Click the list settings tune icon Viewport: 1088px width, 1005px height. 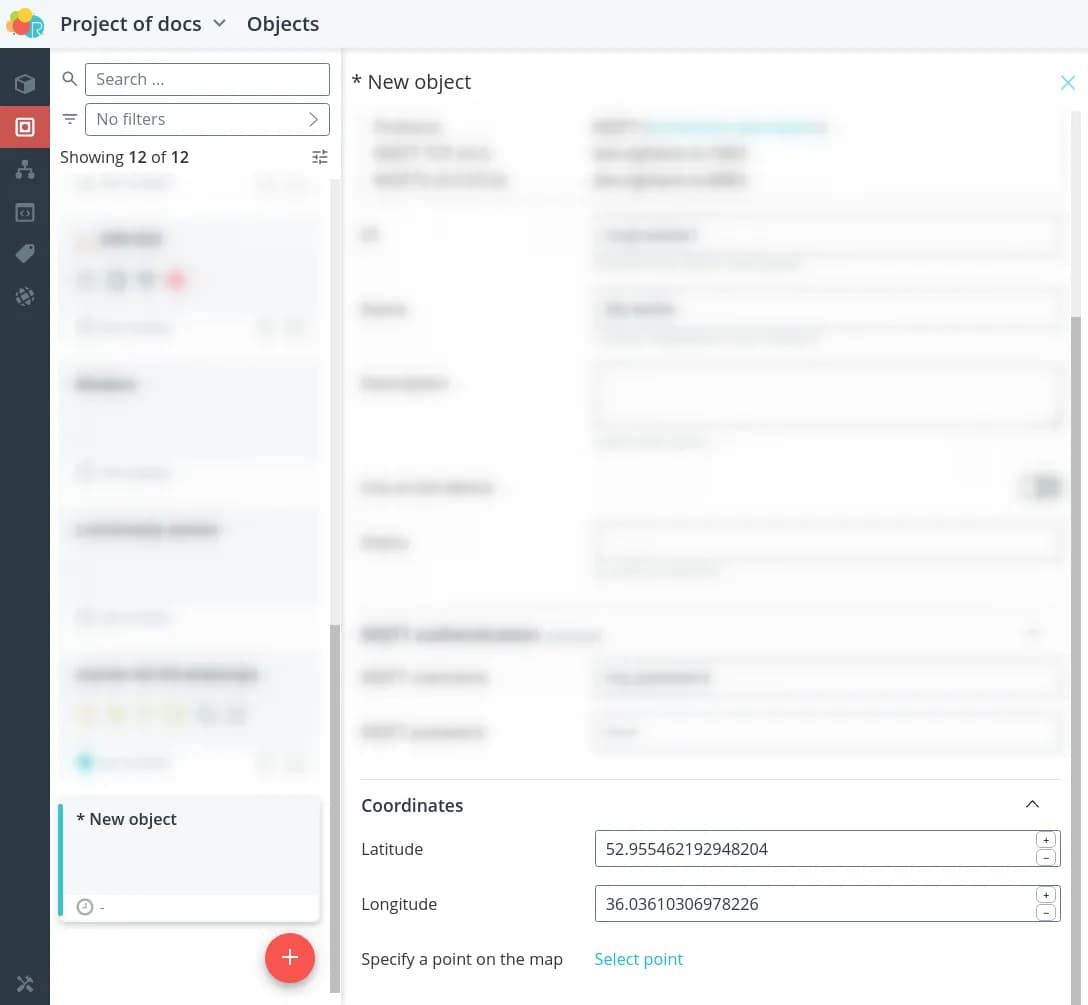(319, 157)
